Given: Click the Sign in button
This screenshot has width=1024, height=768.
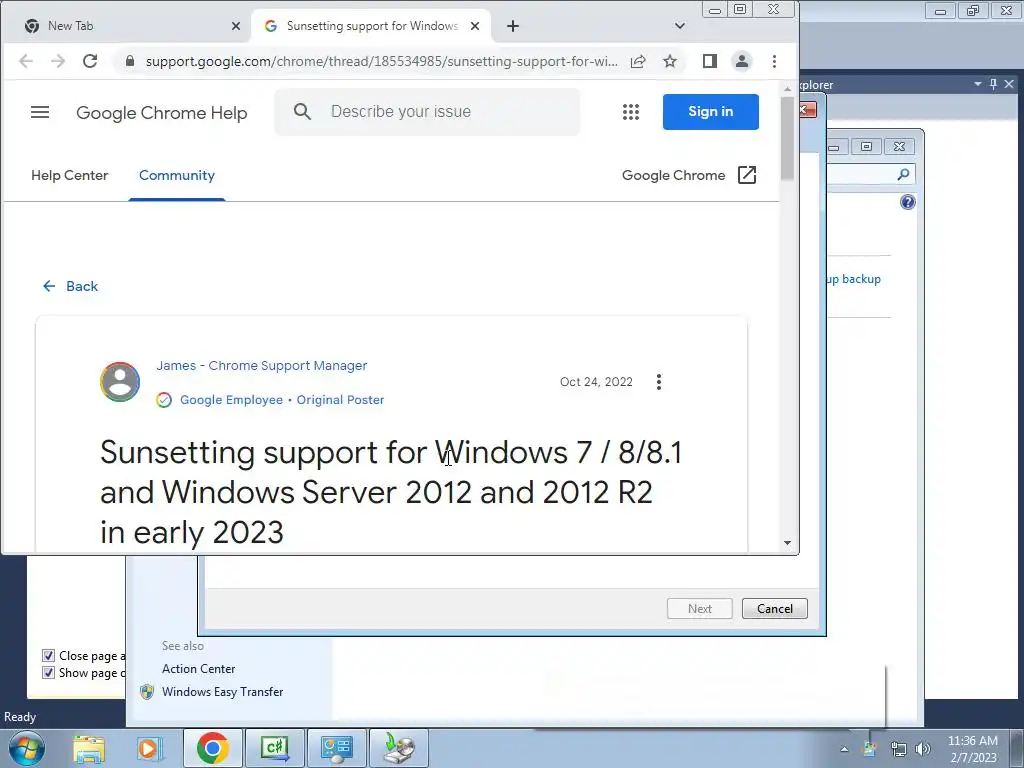Looking at the screenshot, I should point(711,112).
